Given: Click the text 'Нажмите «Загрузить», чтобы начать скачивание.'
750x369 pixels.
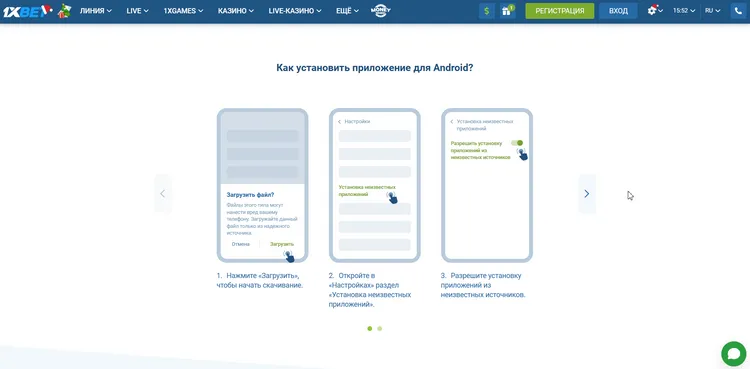Looking at the screenshot, I should point(260,280).
